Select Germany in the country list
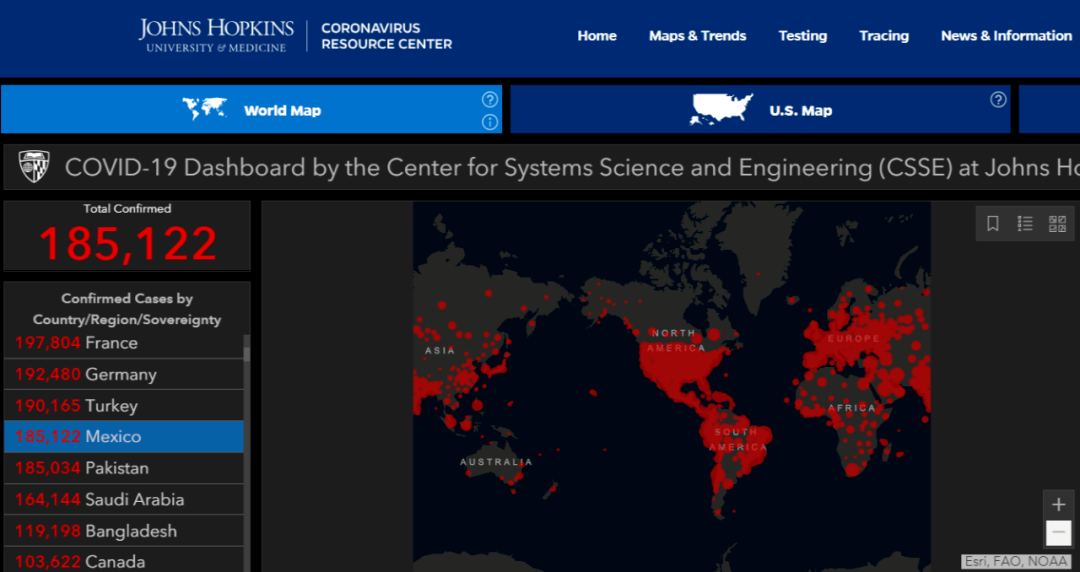This screenshot has width=1080, height=572. click(x=124, y=374)
